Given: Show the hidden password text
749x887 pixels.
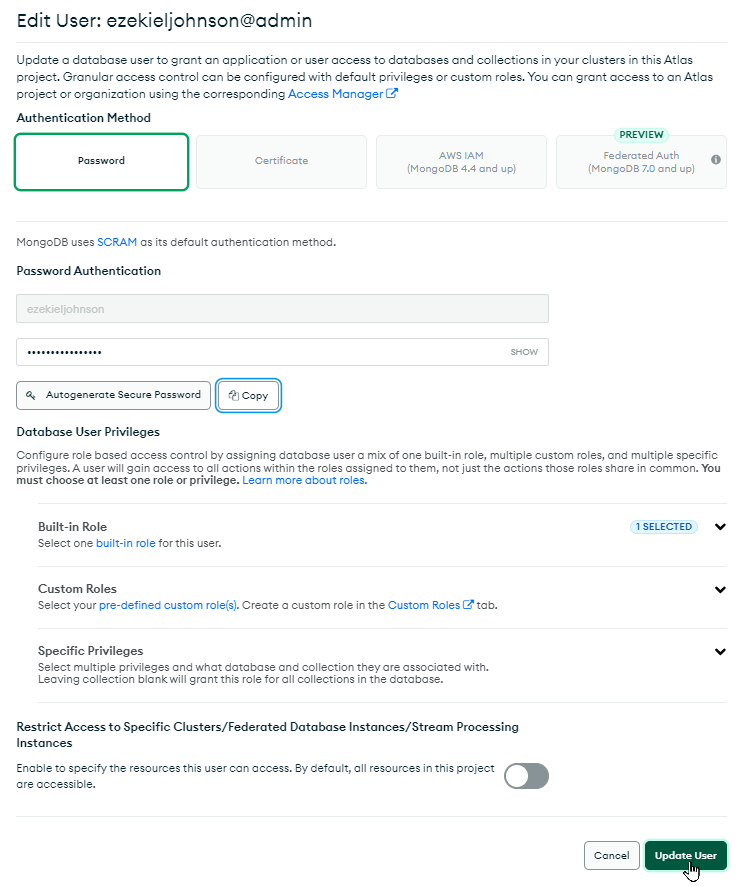Looking at the screenshot, I should 524,352.
